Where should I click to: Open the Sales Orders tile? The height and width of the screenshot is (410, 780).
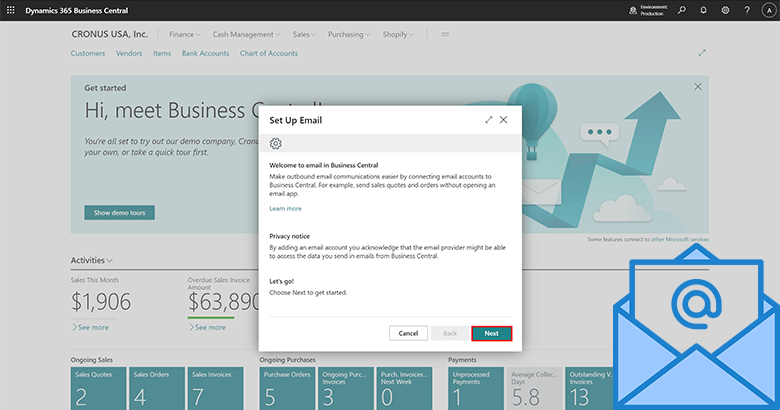[x=157, y=389]
